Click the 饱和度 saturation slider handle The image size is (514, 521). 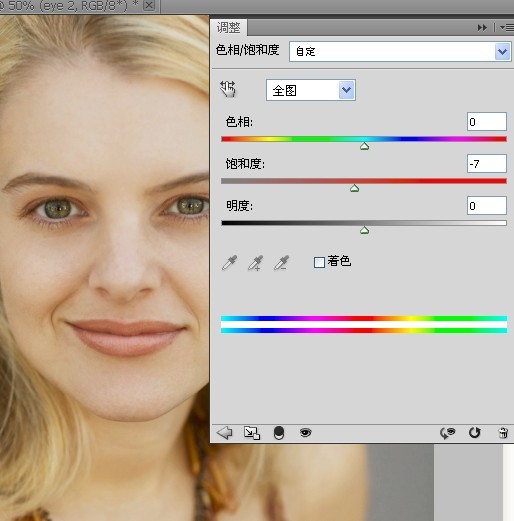[x=354, y=188]
